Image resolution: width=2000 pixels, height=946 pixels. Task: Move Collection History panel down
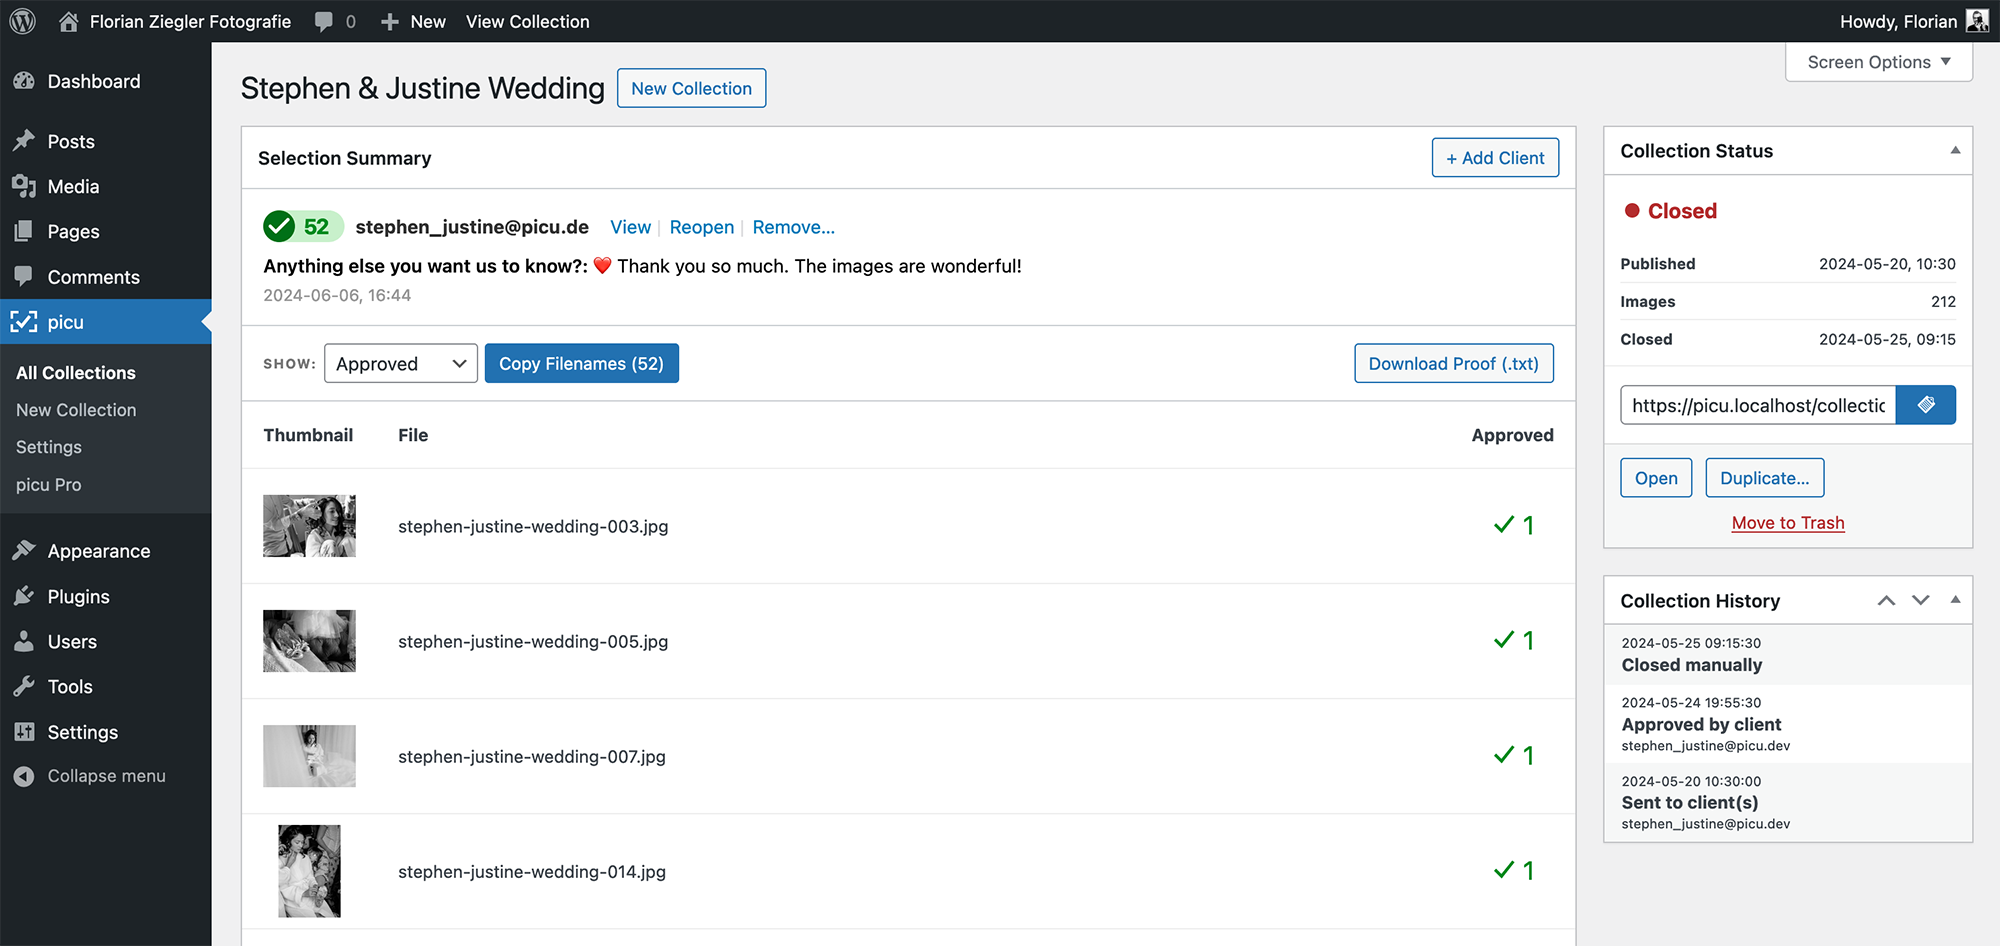coord(1921,601)
